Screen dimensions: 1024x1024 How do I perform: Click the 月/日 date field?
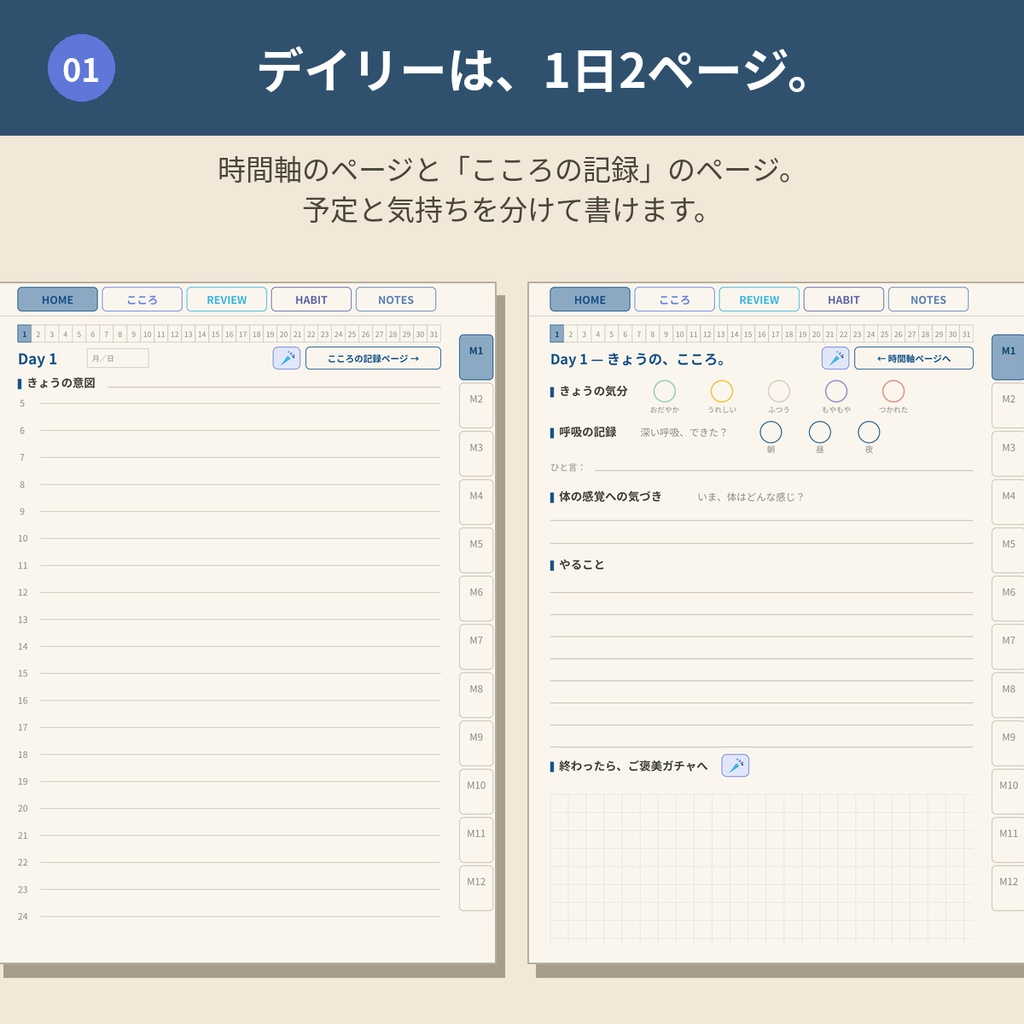tap(118, 358)
